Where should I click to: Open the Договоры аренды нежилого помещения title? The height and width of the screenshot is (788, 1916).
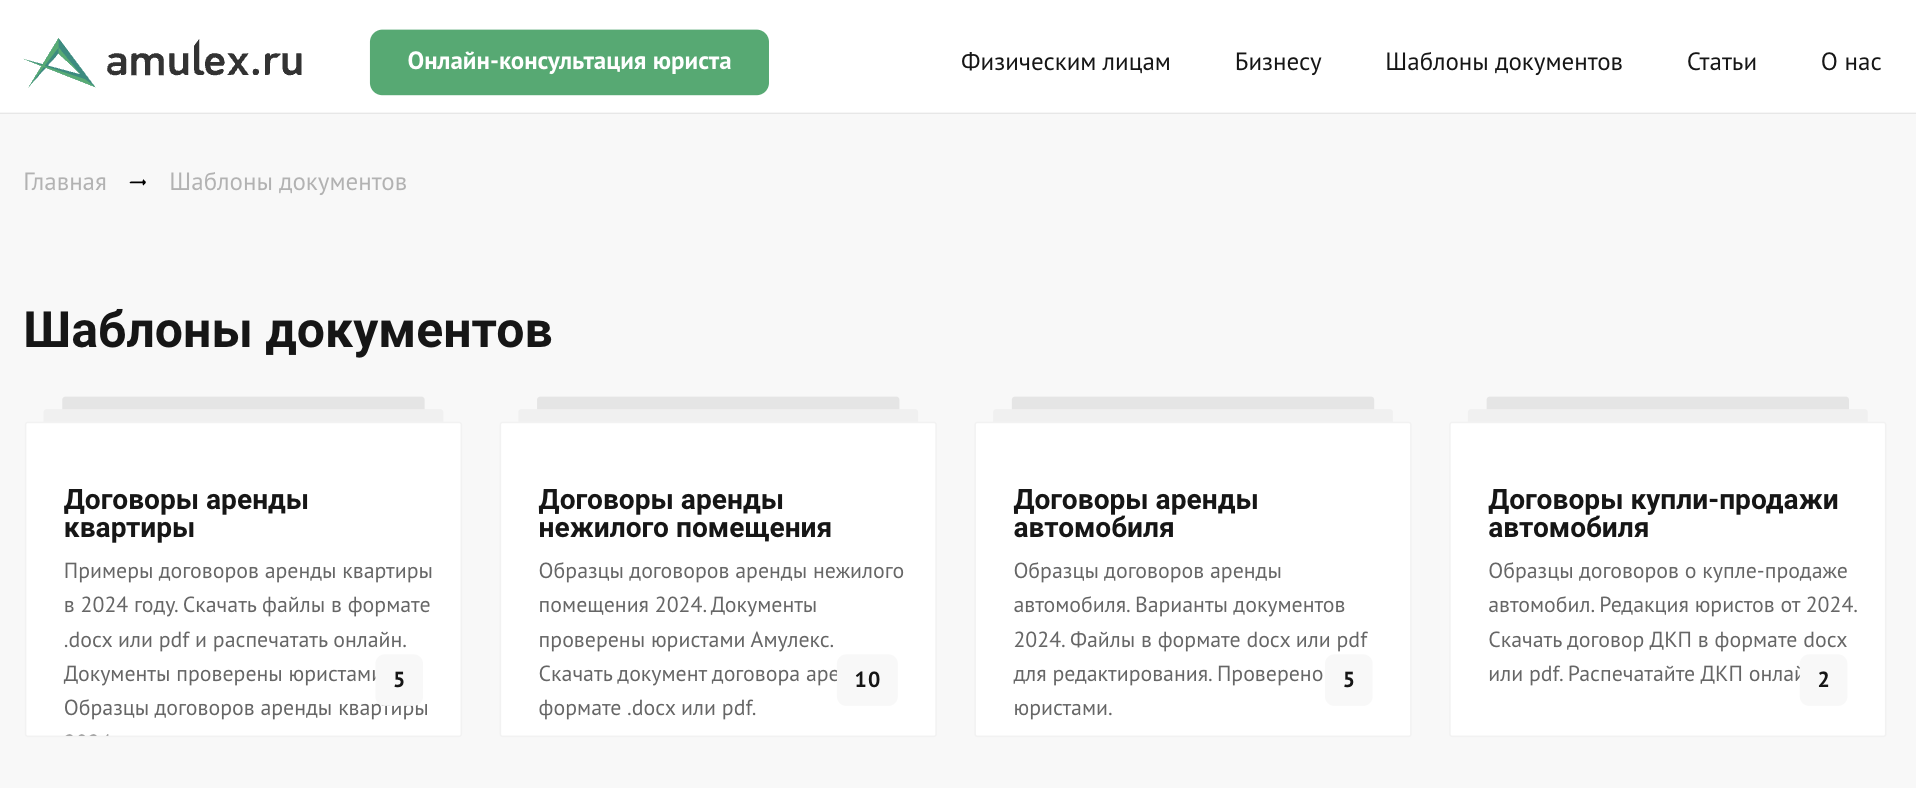coord(685,513)
